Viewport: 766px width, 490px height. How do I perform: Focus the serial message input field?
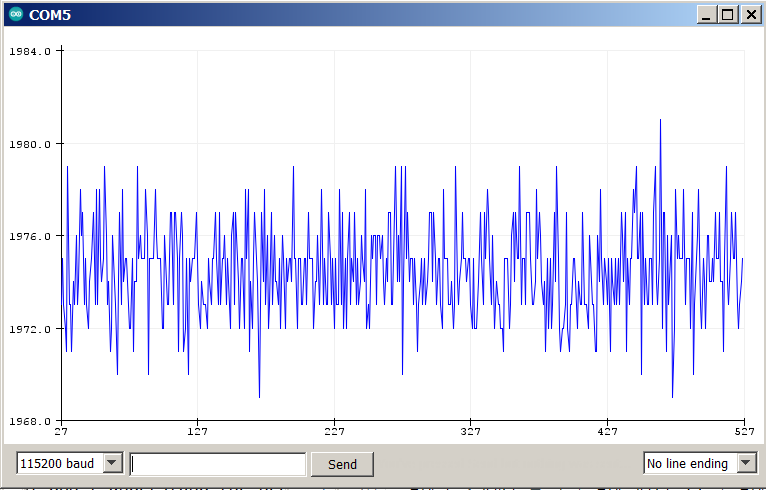coord(218,464)
